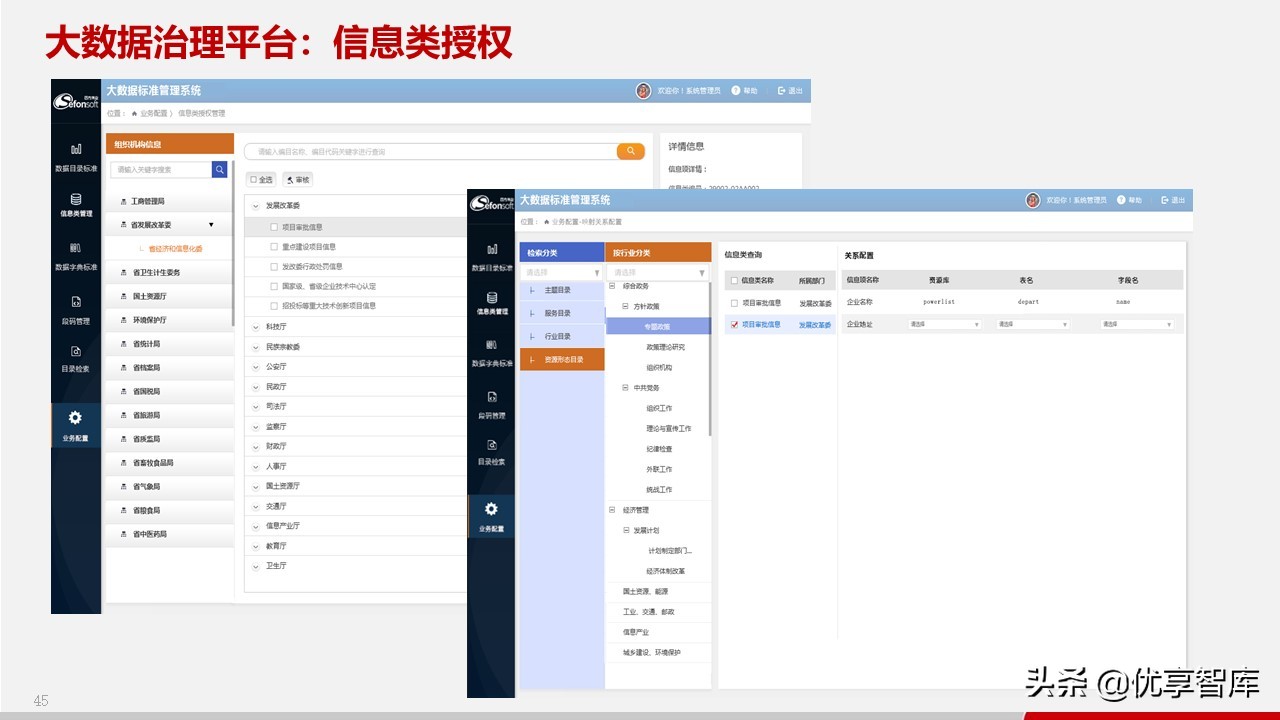The height and width of the screenshot is (720, 1280).
Task: Open 目录检索 in back window sidebar
Action: pos(76,359)
